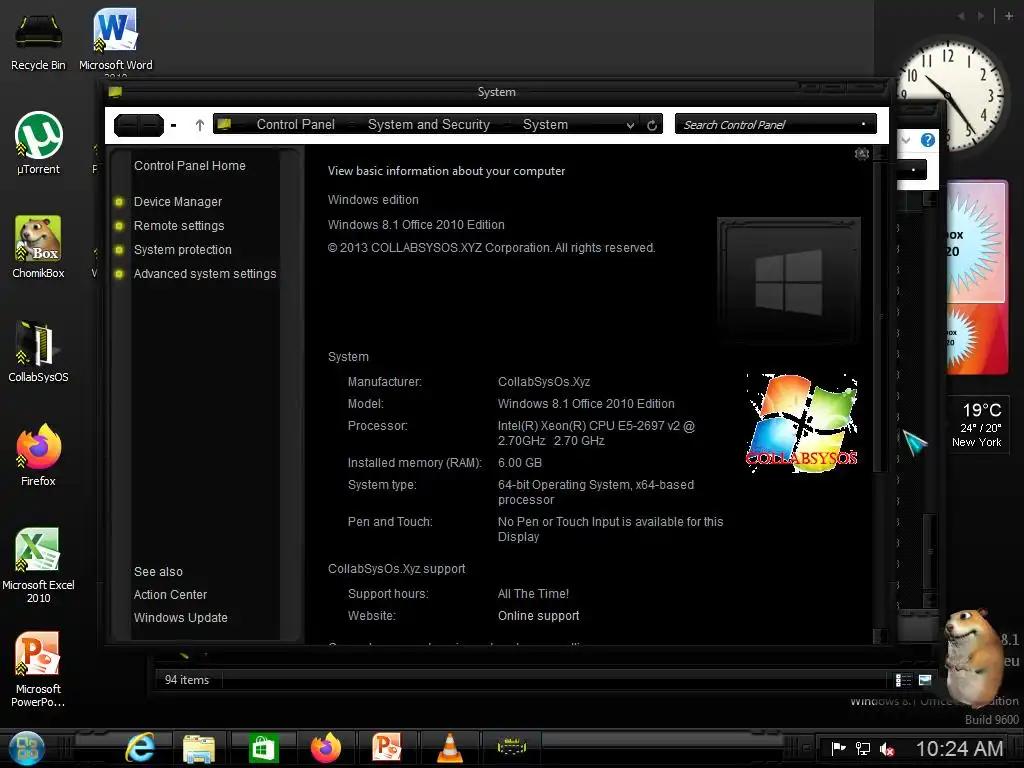1024x768 pixels.
Task: Open the Action Center flag tray icon
Action: [x=839, y=748]
